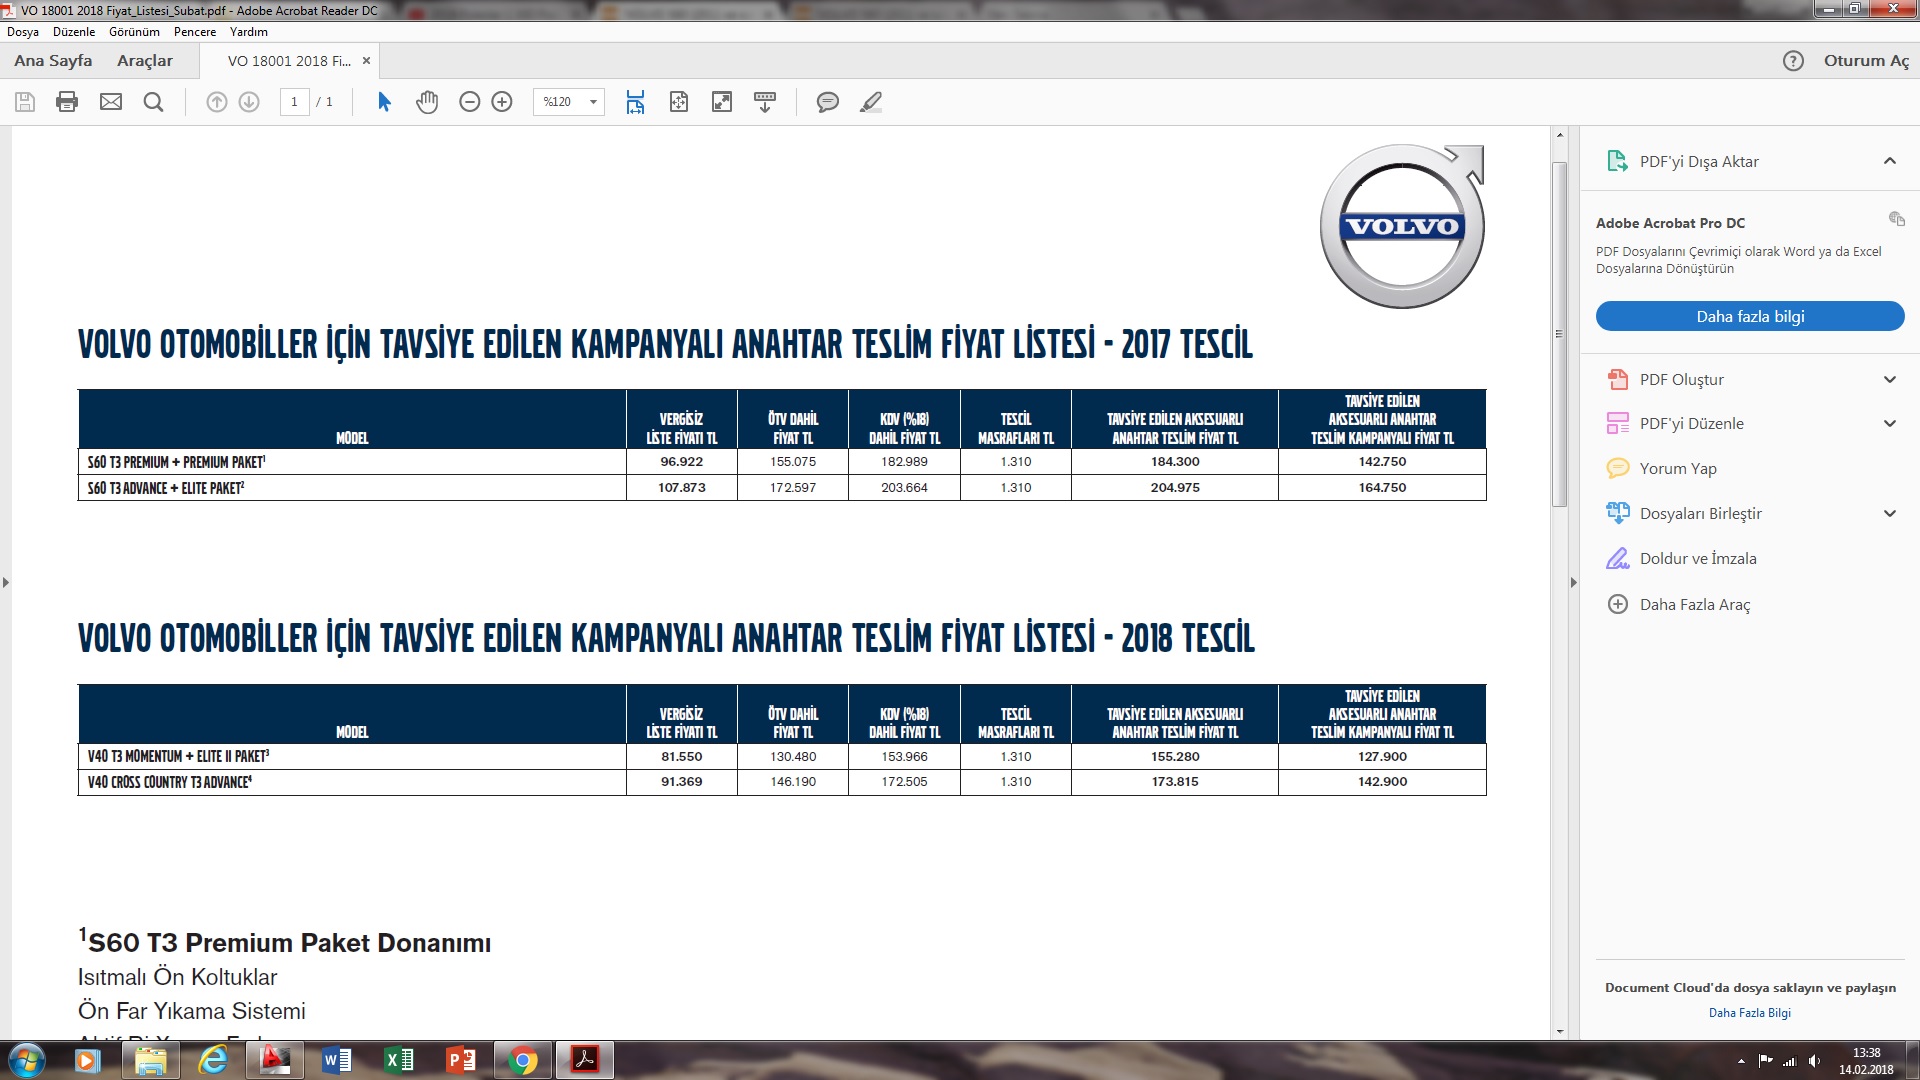
Task: Open the zoom percentage dropdown
Action: point(593,102)
